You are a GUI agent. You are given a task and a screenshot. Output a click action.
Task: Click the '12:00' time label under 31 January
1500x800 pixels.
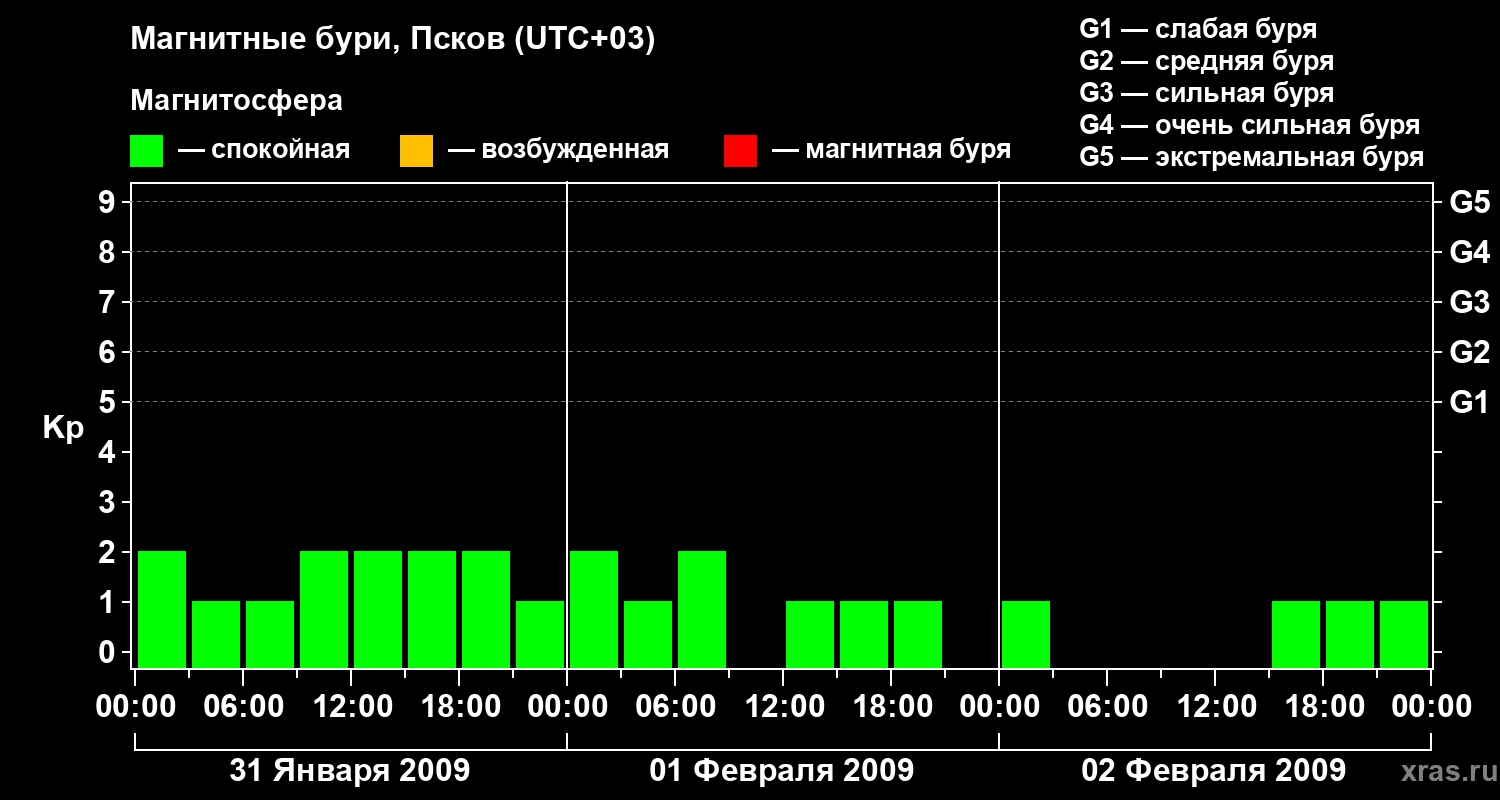(x=351, y=707)
